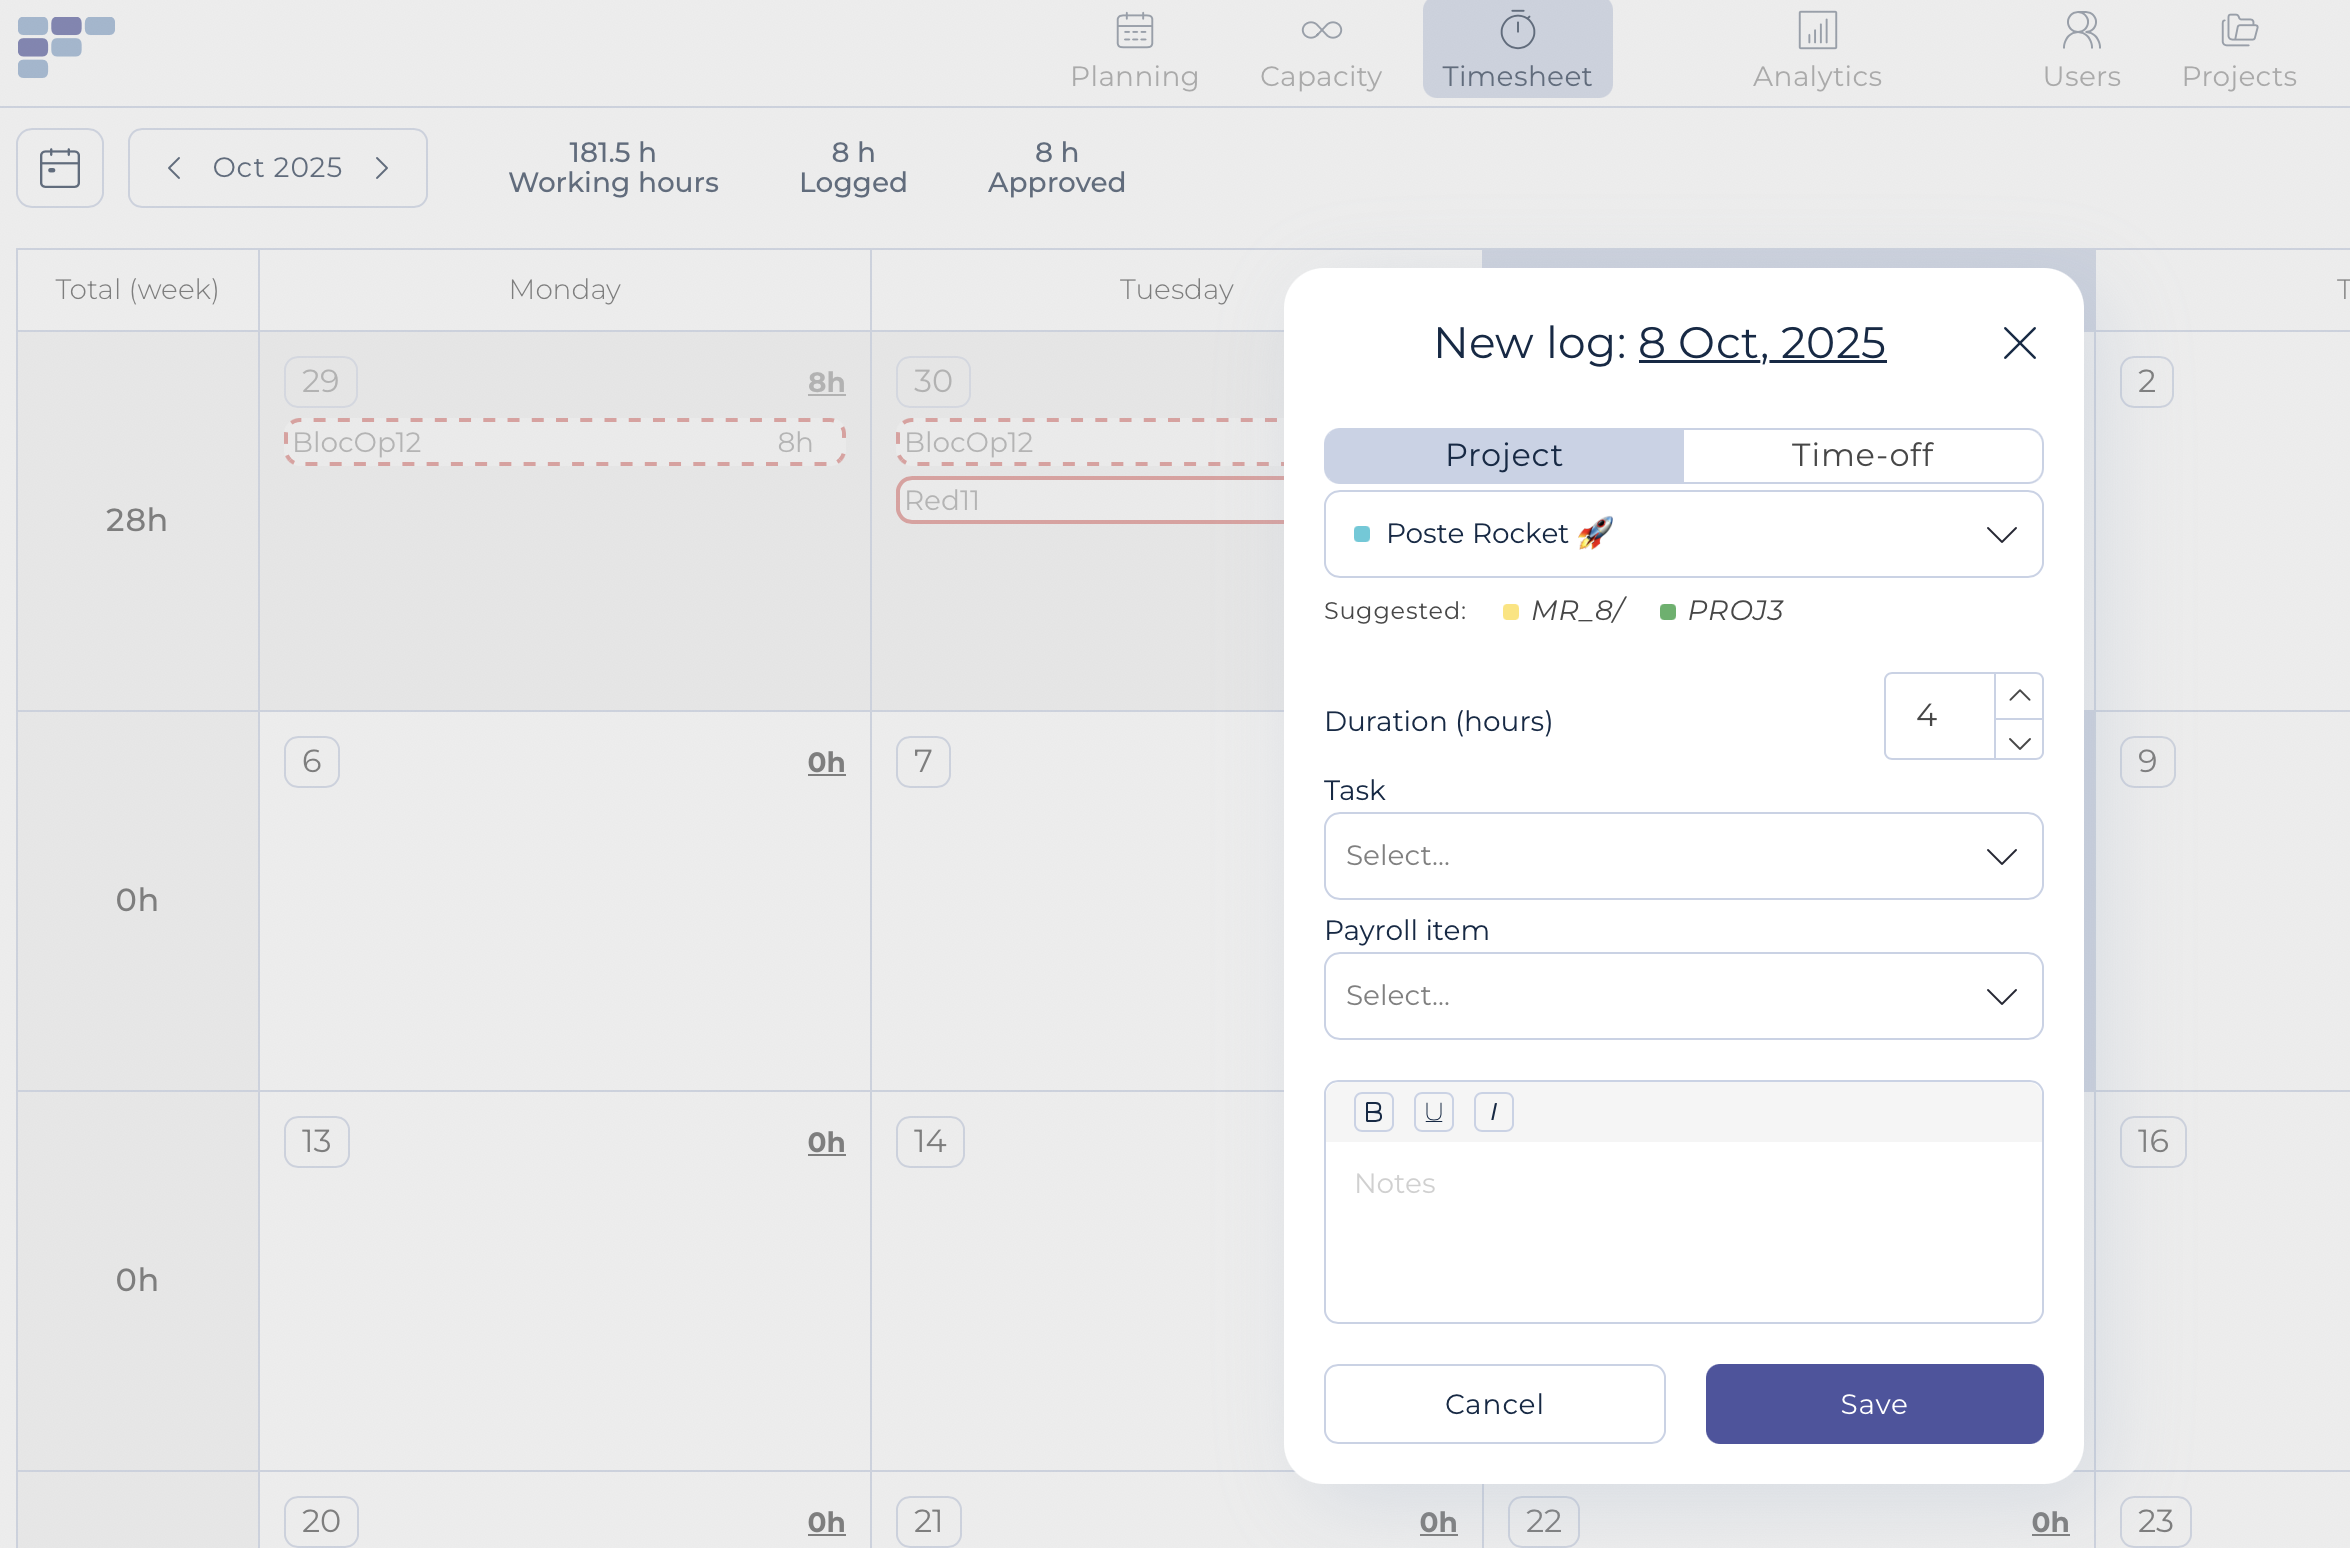2350x1548 pixels.
Task: Open the Payroll item dropdown
Action: point(1683,996)
